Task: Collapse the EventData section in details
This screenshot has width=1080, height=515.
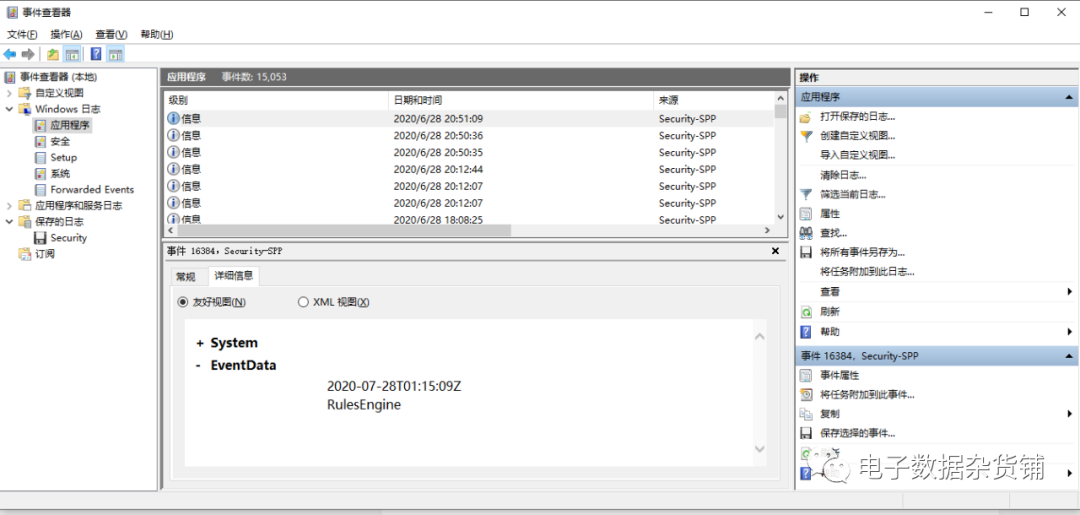Action: 199,366
